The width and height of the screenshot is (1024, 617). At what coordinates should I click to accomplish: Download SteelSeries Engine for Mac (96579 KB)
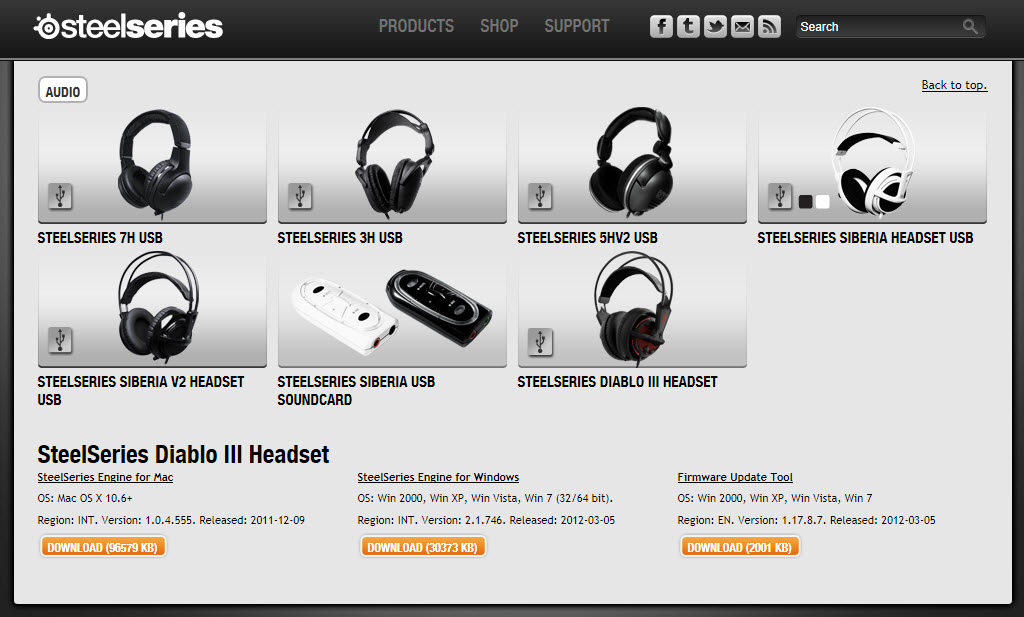[x=103, y=547]
